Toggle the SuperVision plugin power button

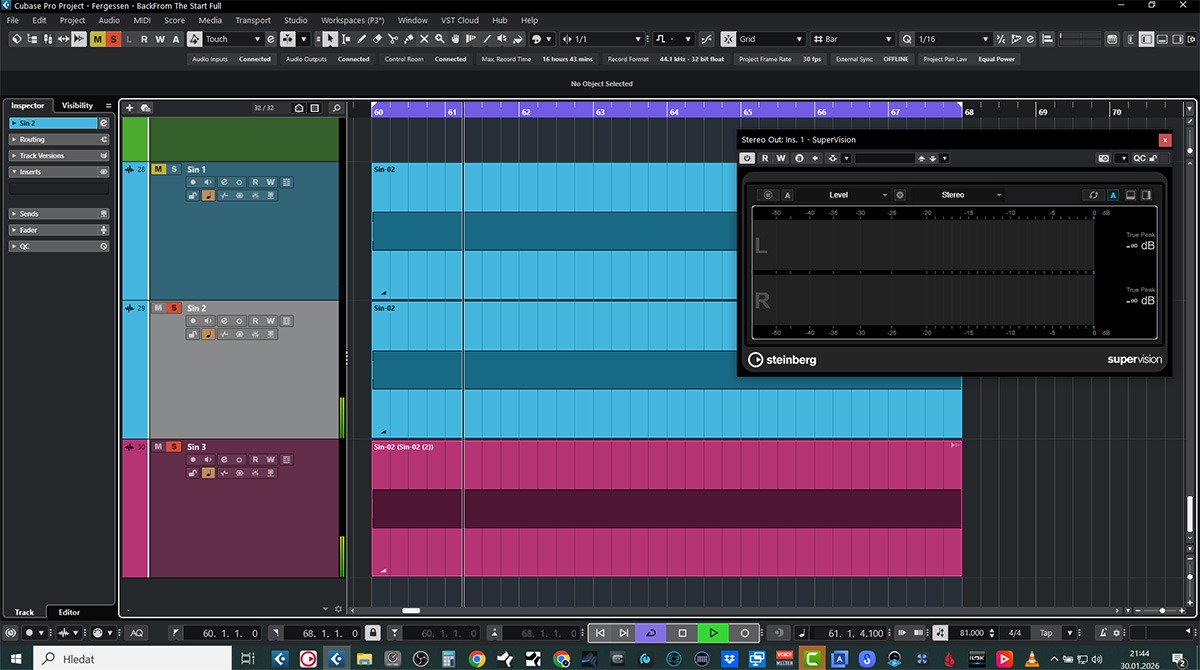point(747,158)
